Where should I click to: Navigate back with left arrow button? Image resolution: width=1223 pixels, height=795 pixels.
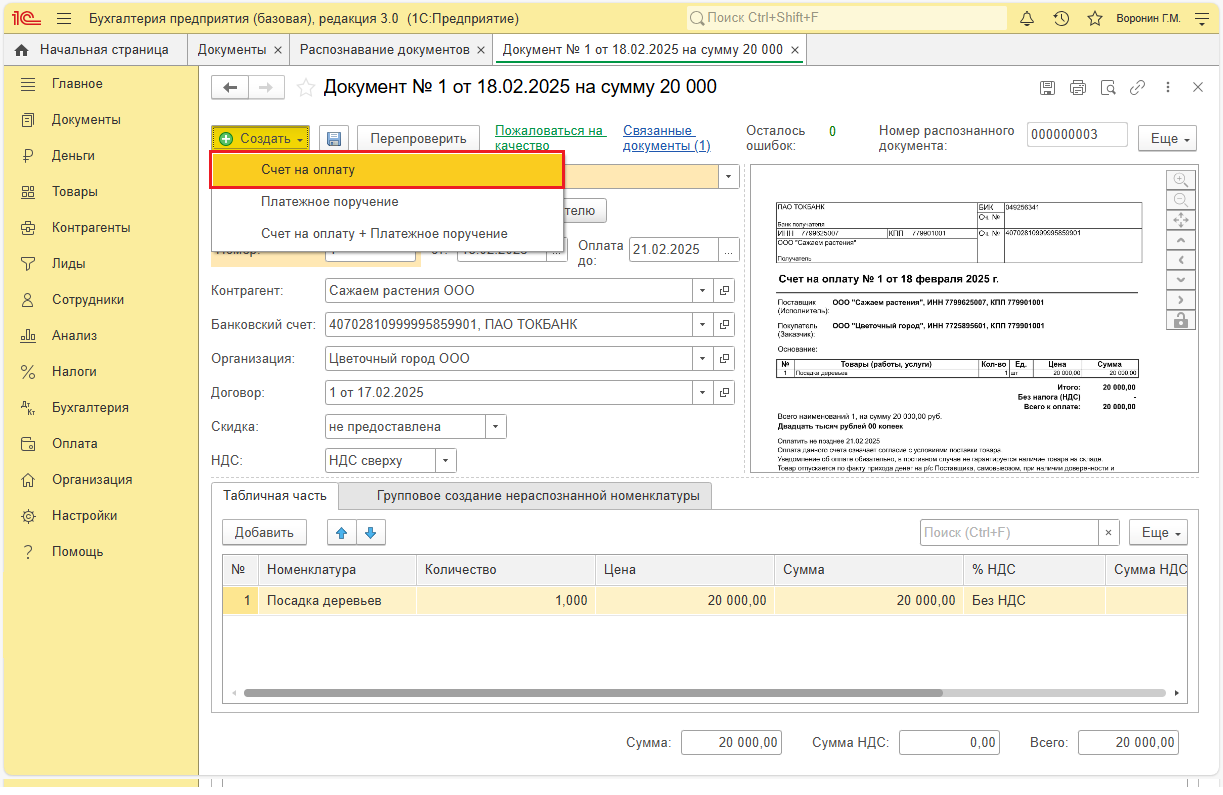click(230, 88)
